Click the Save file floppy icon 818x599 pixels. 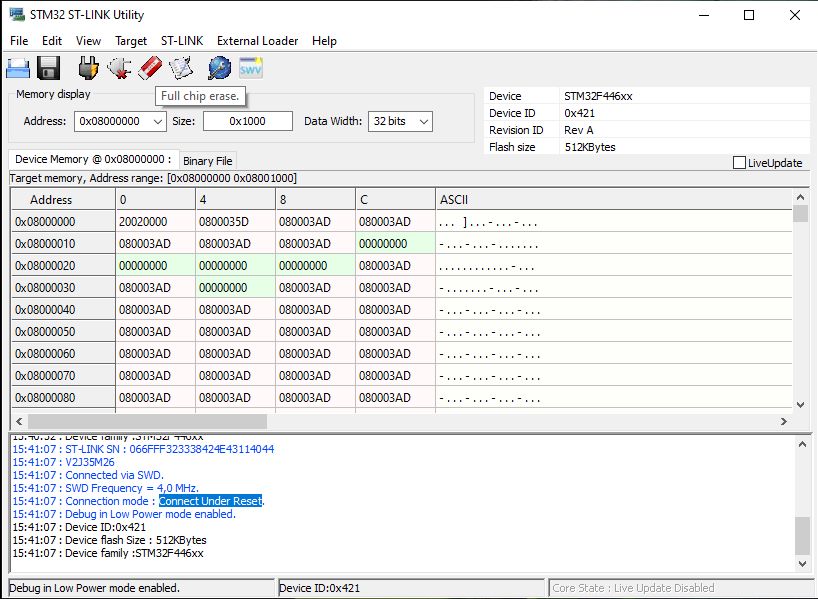[x=49, y=68]
